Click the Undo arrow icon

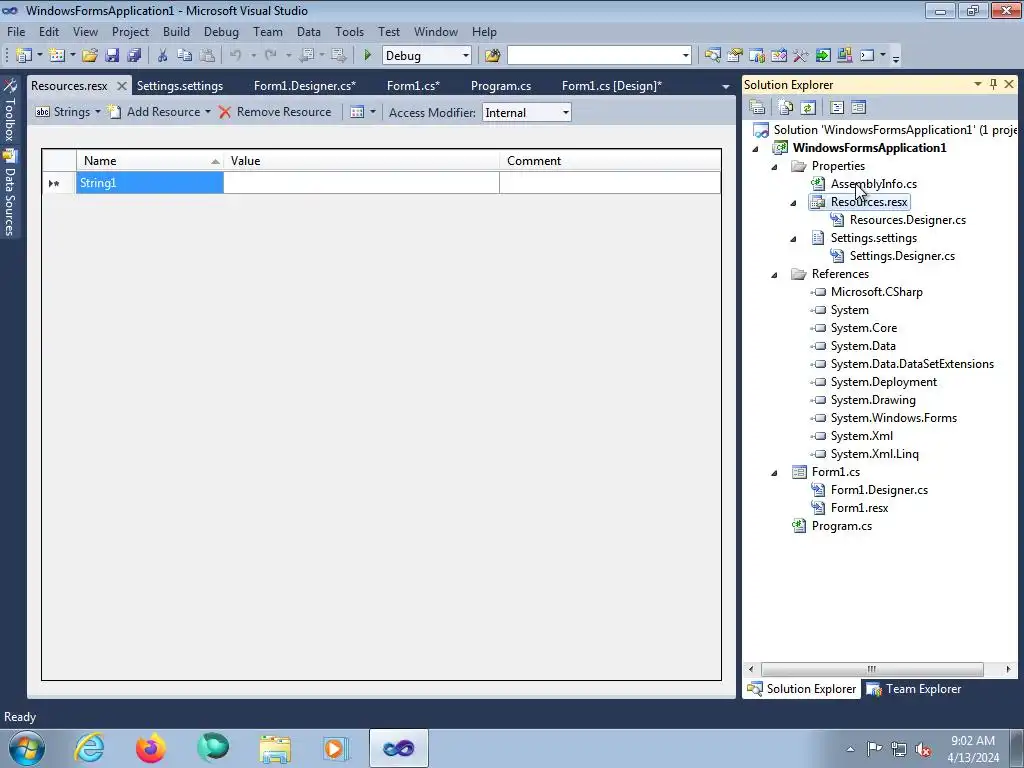click(236, 56)
